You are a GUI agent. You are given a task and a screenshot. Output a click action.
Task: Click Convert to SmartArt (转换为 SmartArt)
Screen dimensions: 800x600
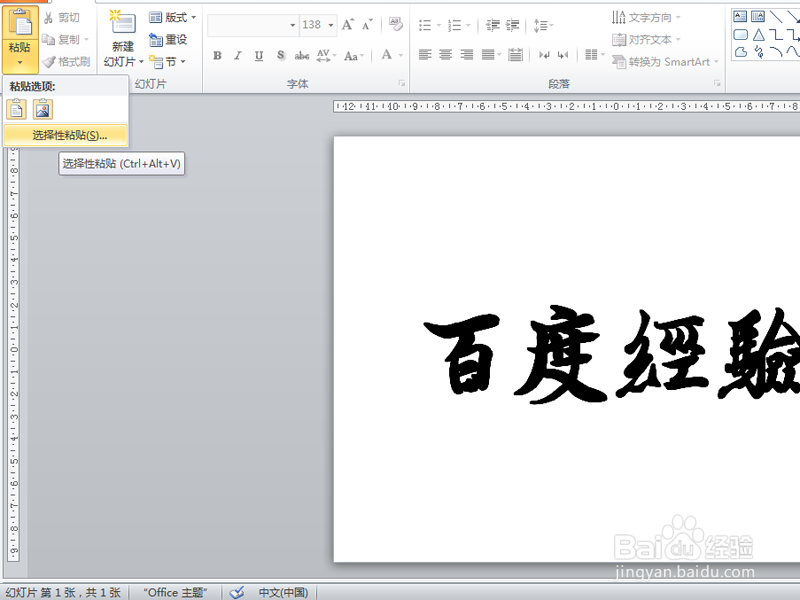[665, 62]
